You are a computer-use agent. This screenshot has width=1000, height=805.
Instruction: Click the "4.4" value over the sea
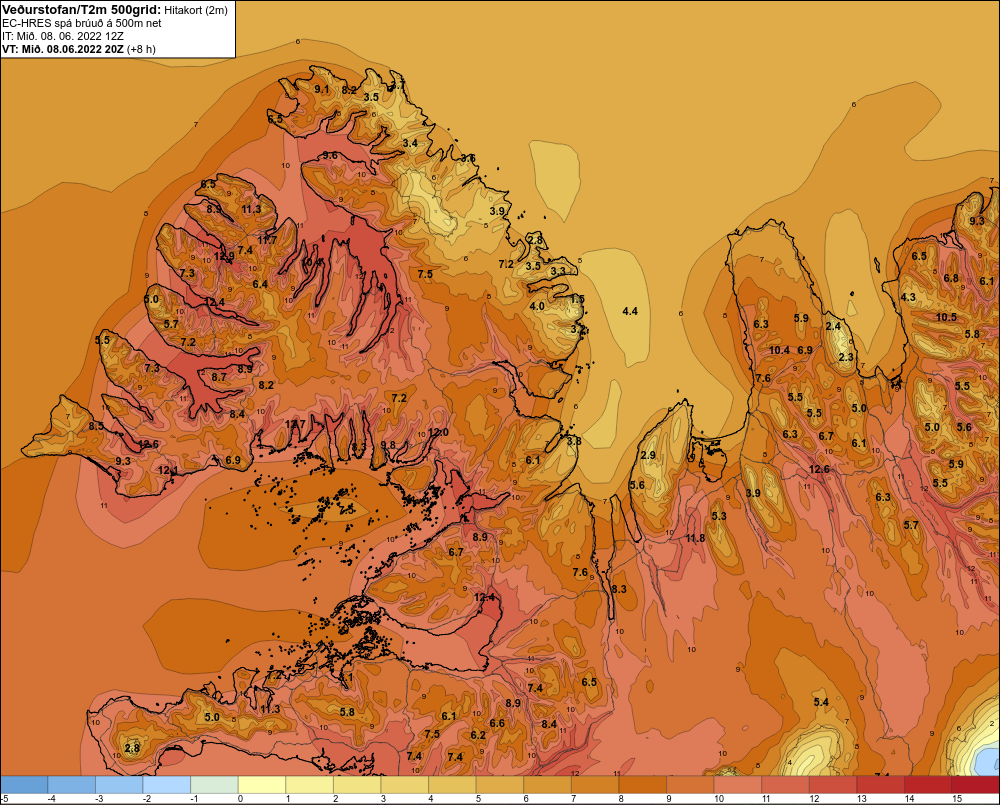pos(630,311)
